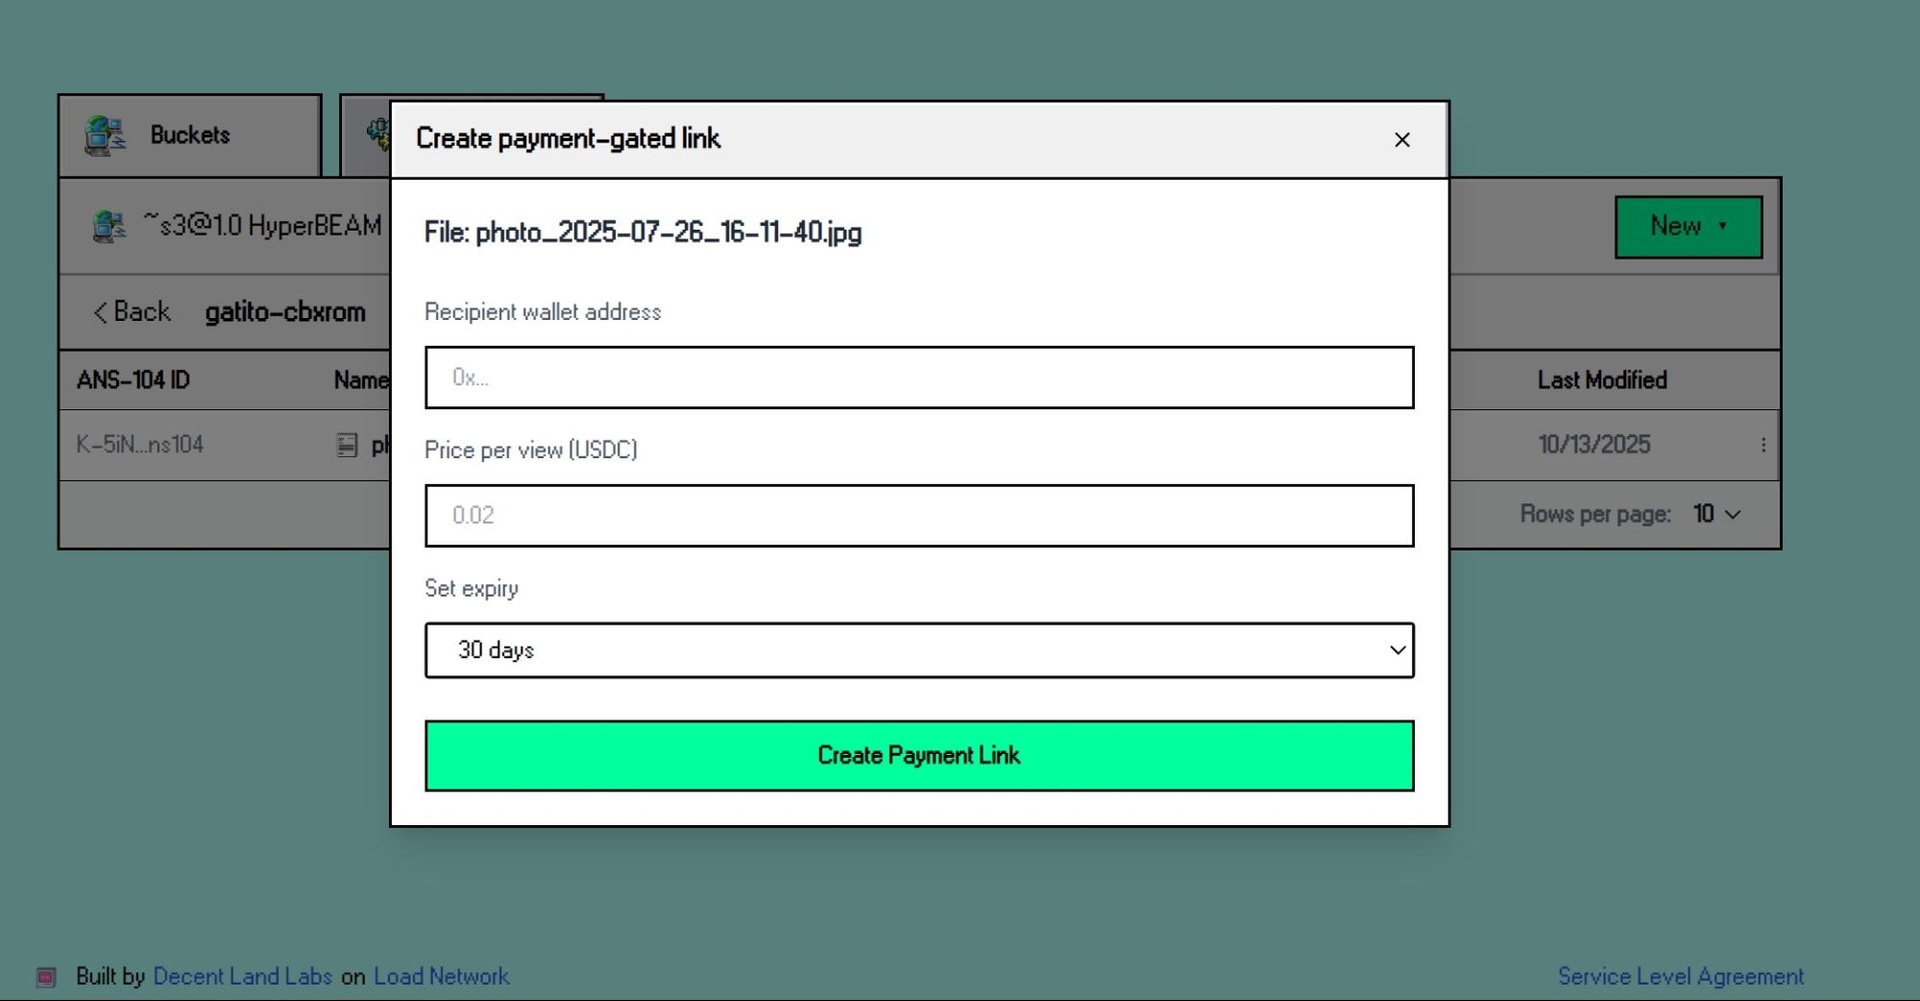The image size is (1920, 1001).
Task: Open the three-dot row actions menu
Action: coord(1762,445)
